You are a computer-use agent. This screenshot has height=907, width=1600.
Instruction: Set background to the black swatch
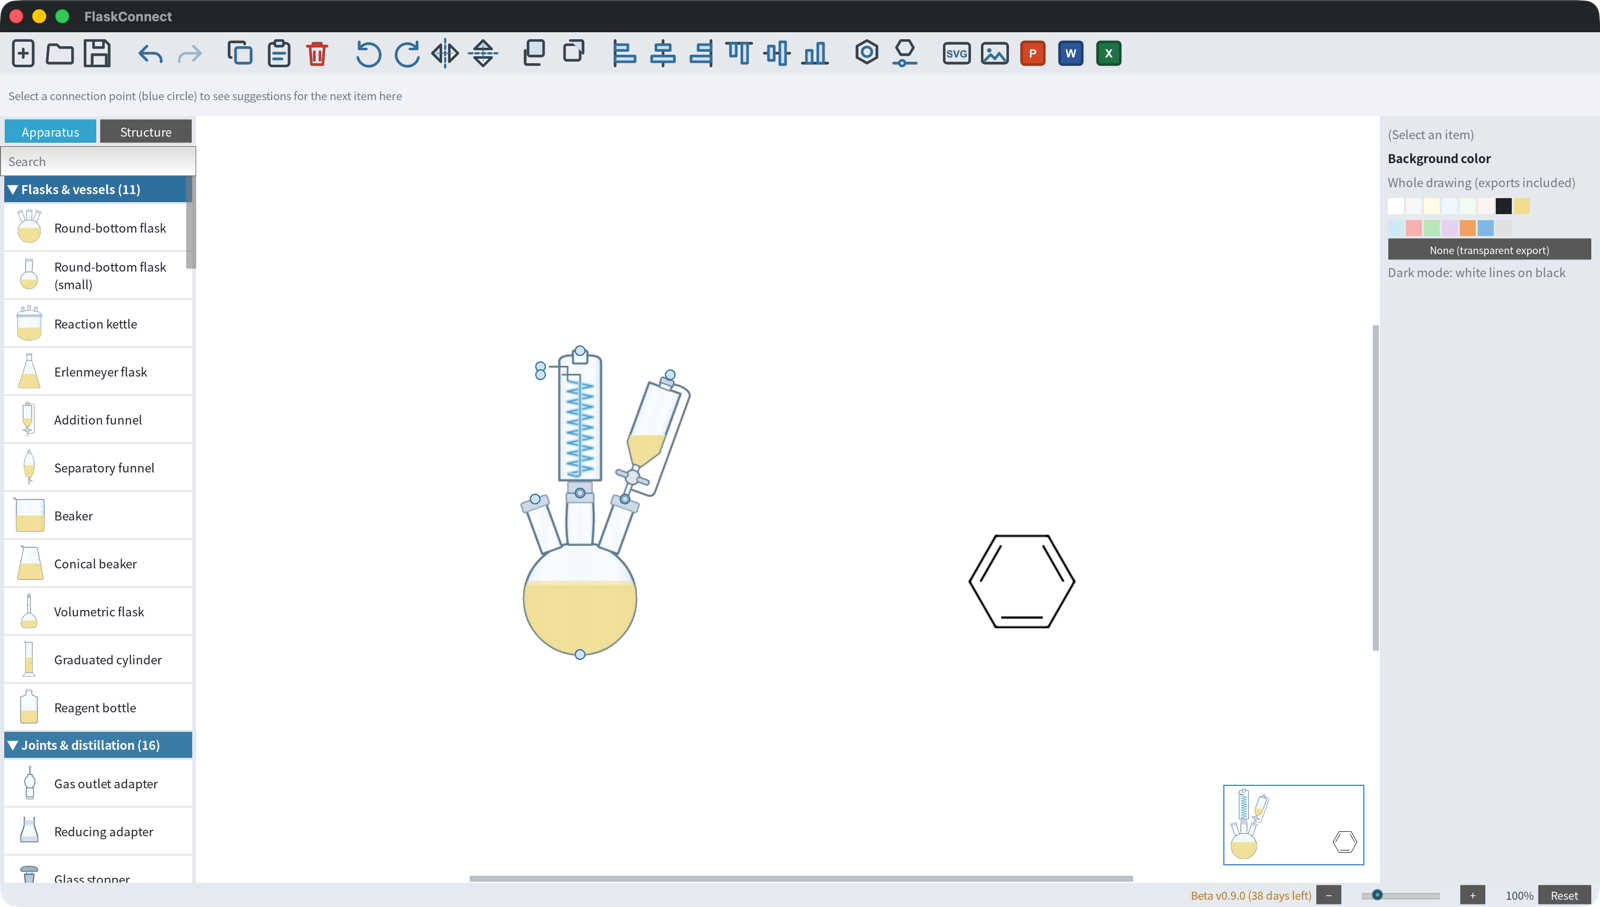coord(1503,206)
